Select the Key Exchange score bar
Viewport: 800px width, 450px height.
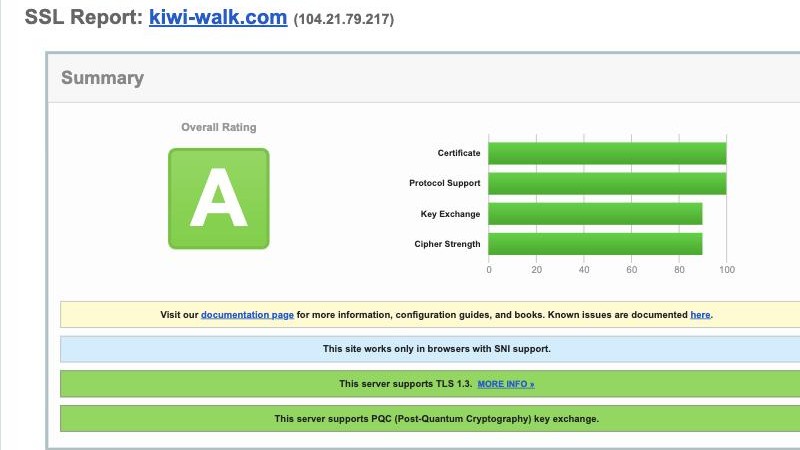(x=595, y=214)
